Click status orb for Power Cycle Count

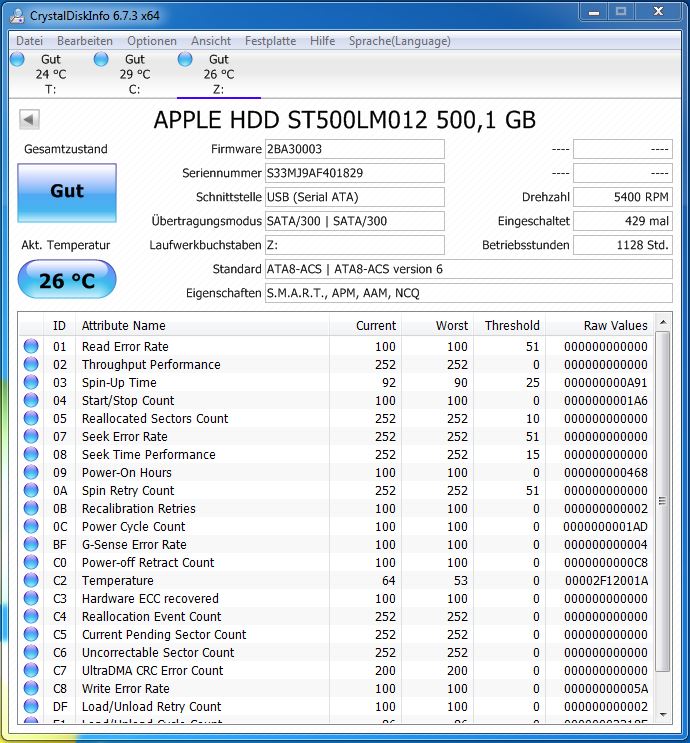[x=31, y=526]
